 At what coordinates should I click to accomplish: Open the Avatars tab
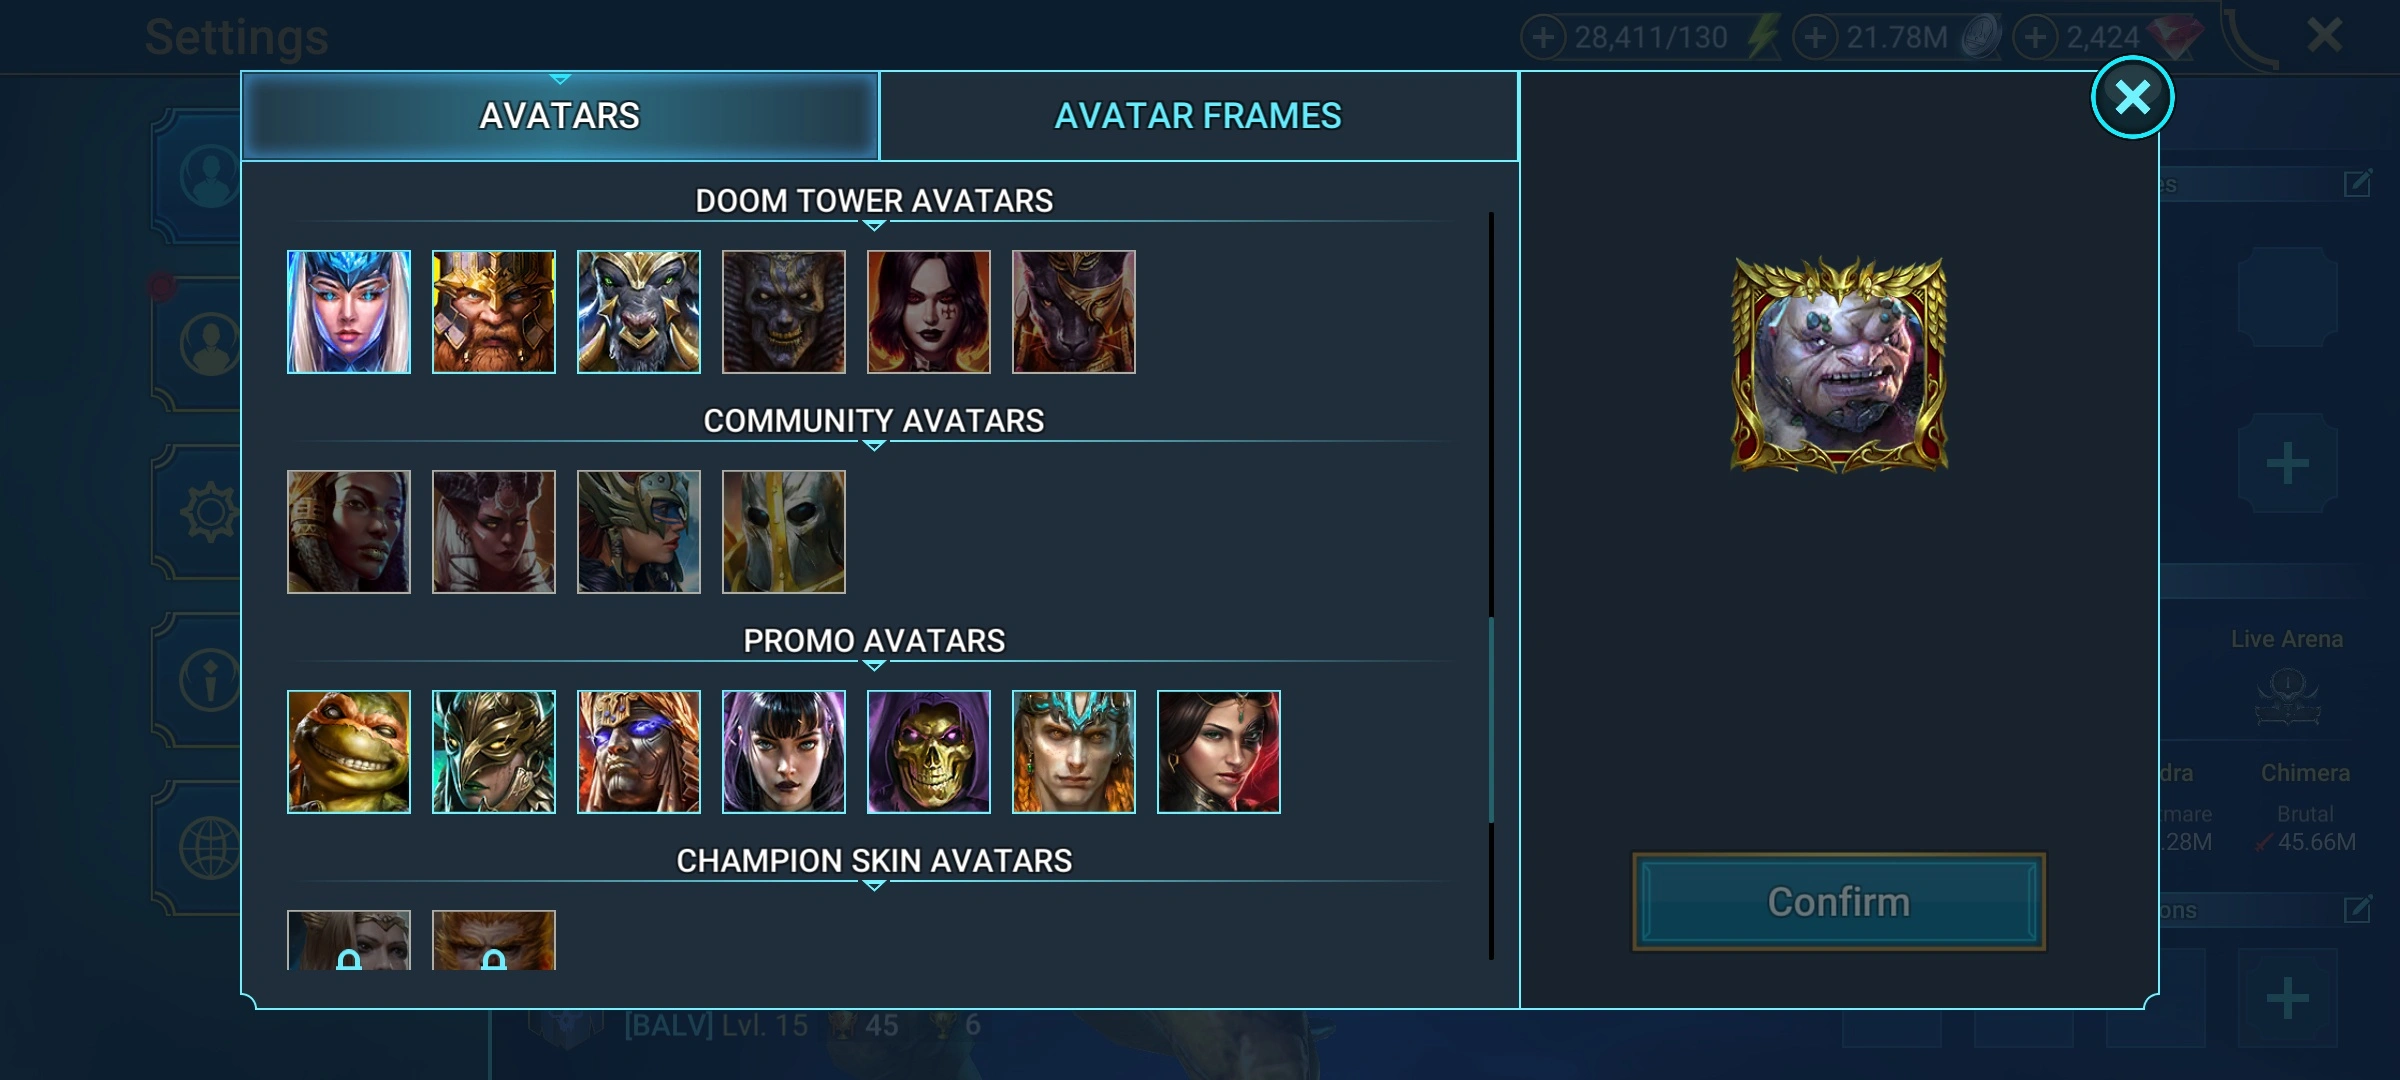tap(560, 116)
